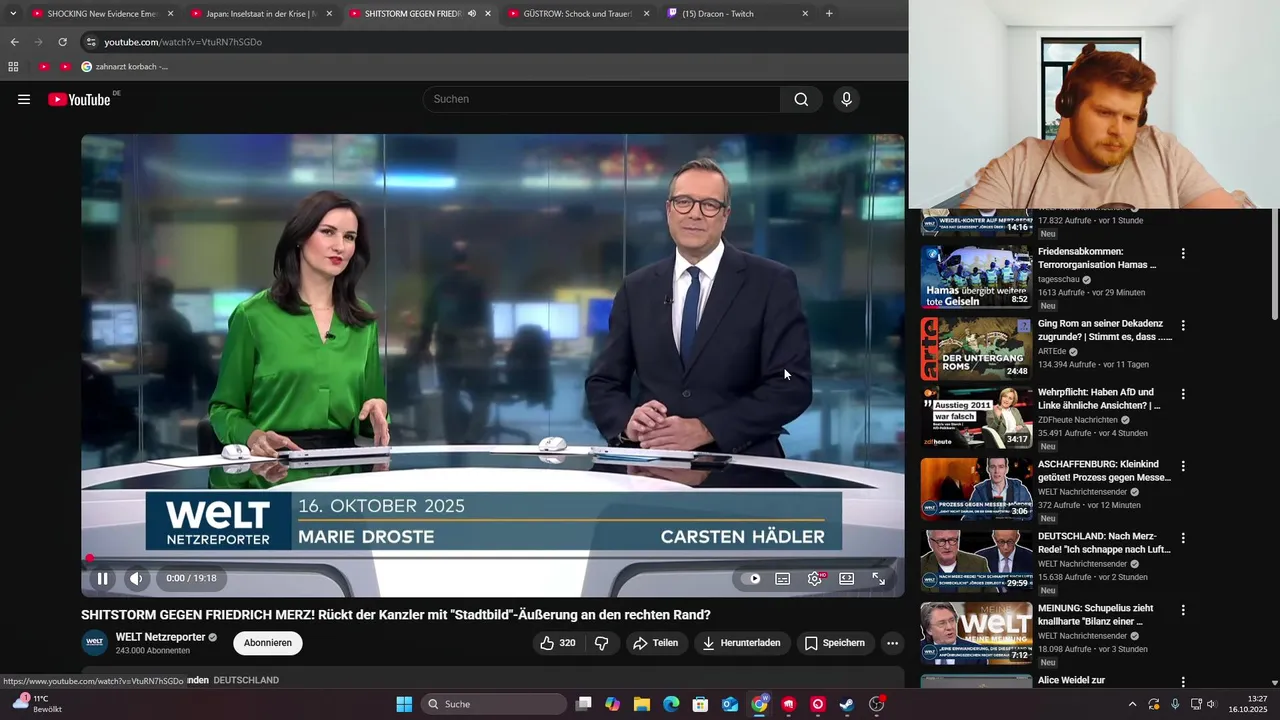Mute the video using the speaker icon
This screenshot has width=1280, height=720.
(136, 578)
